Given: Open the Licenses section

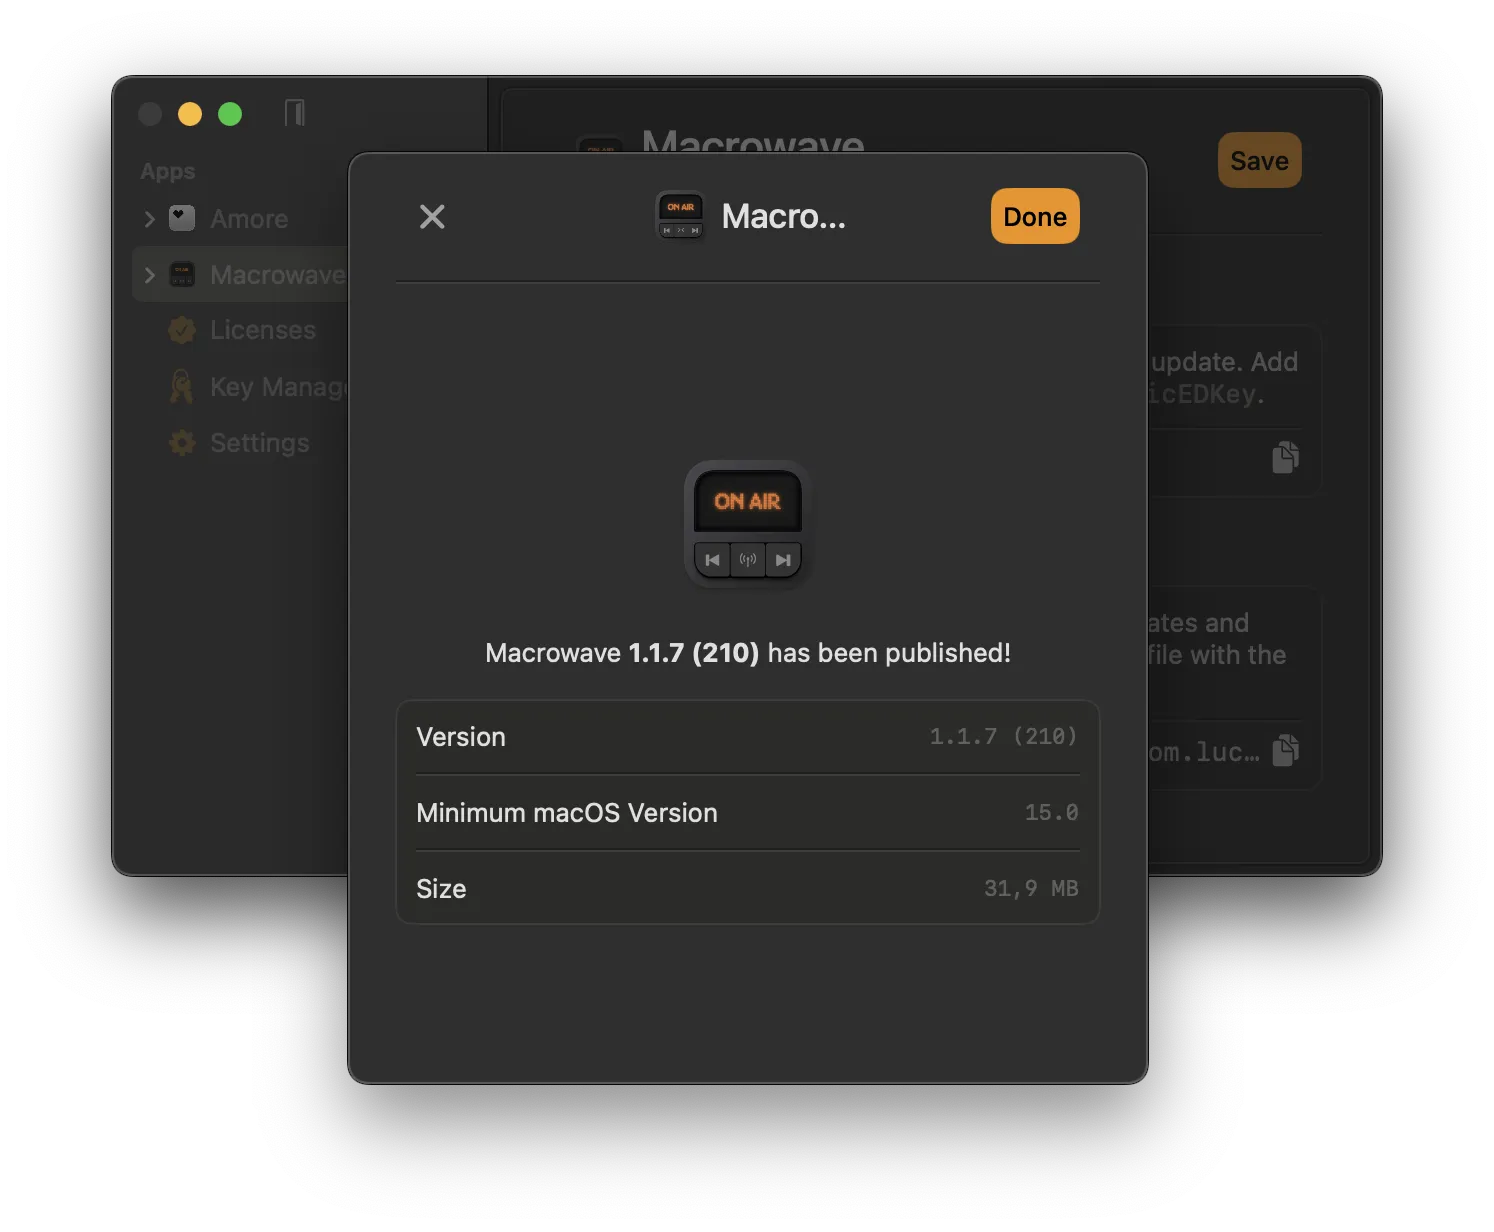Looking at the screenshot, I should click(262, 330).
